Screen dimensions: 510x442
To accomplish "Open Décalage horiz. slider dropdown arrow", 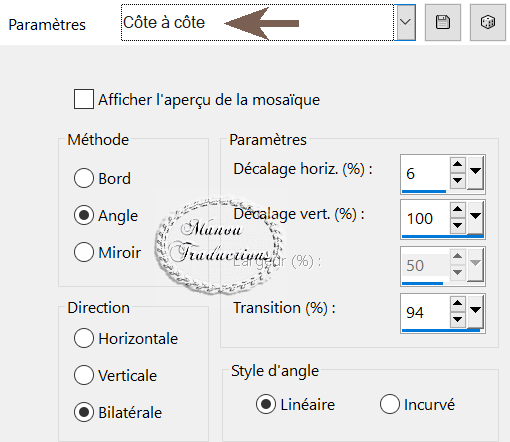I will 476,173.
